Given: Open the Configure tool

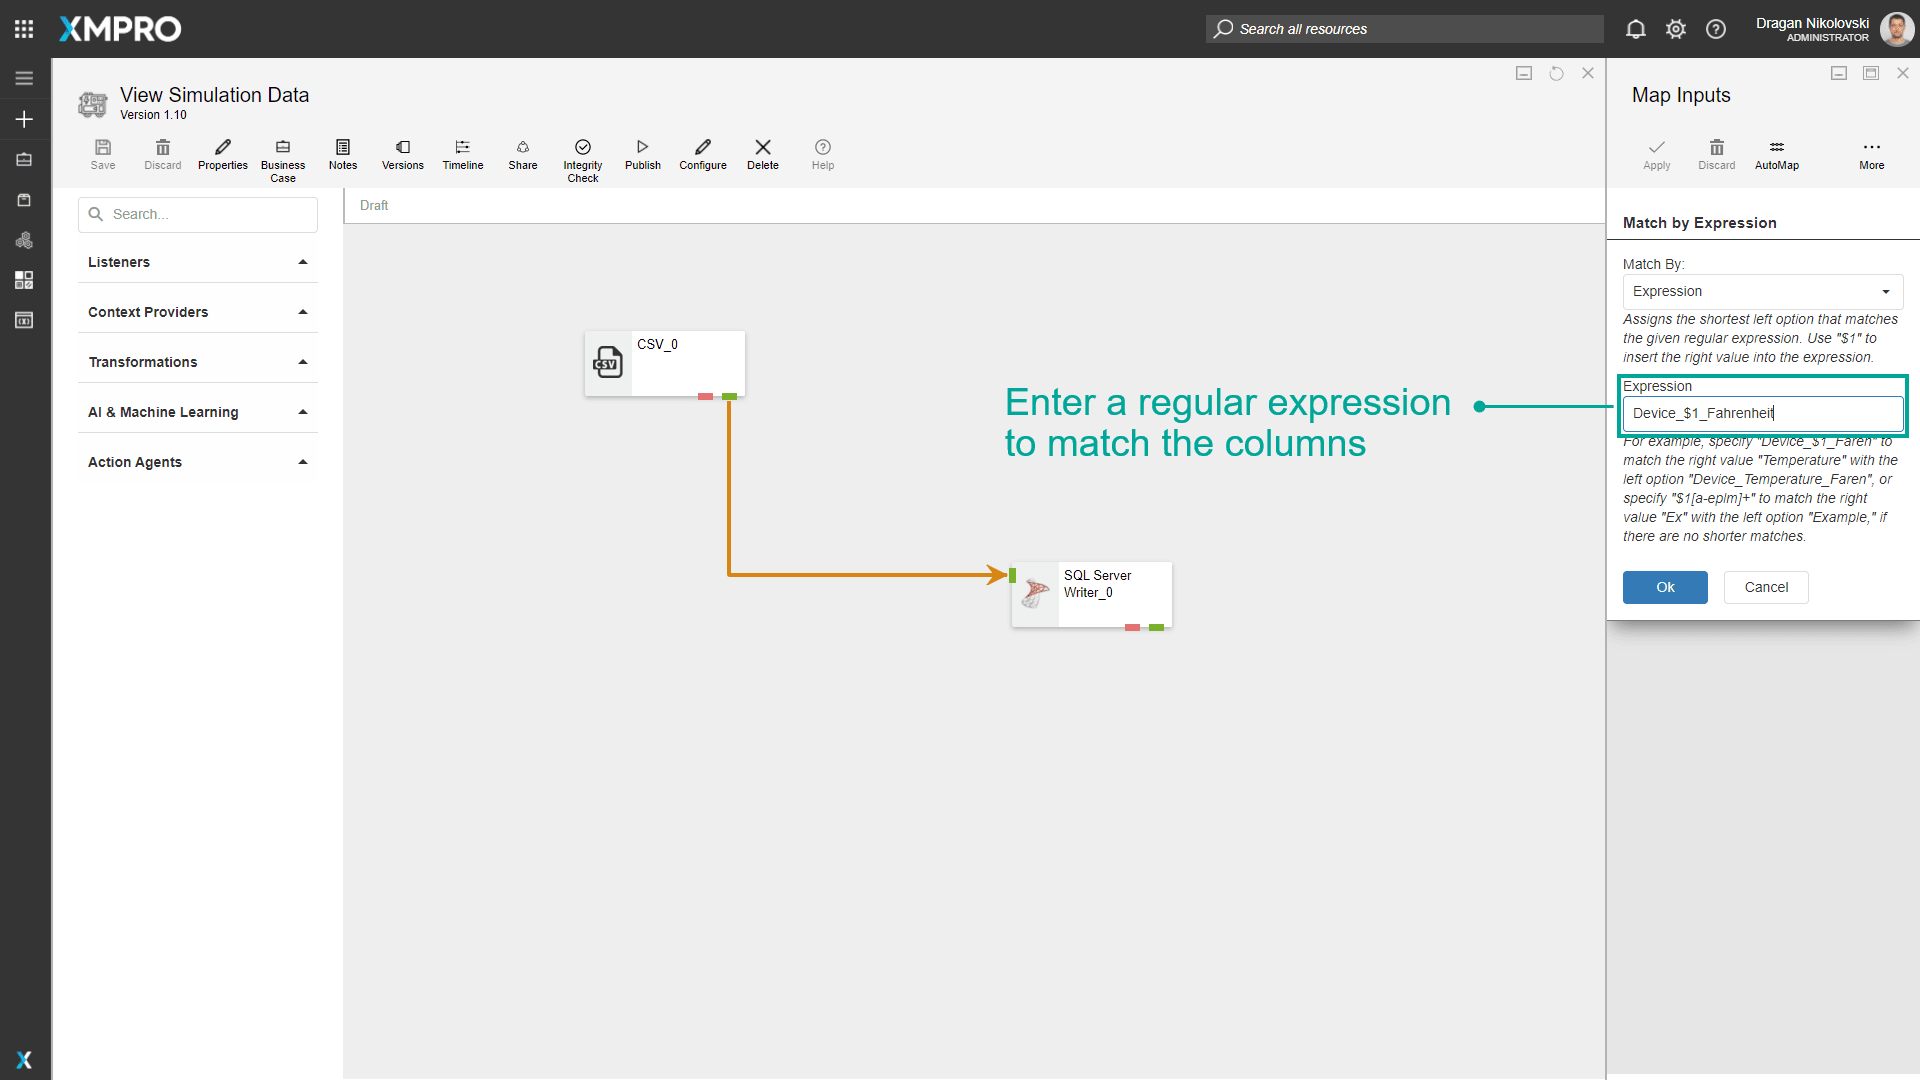Looking at the screenshot, I should [703, 148].
